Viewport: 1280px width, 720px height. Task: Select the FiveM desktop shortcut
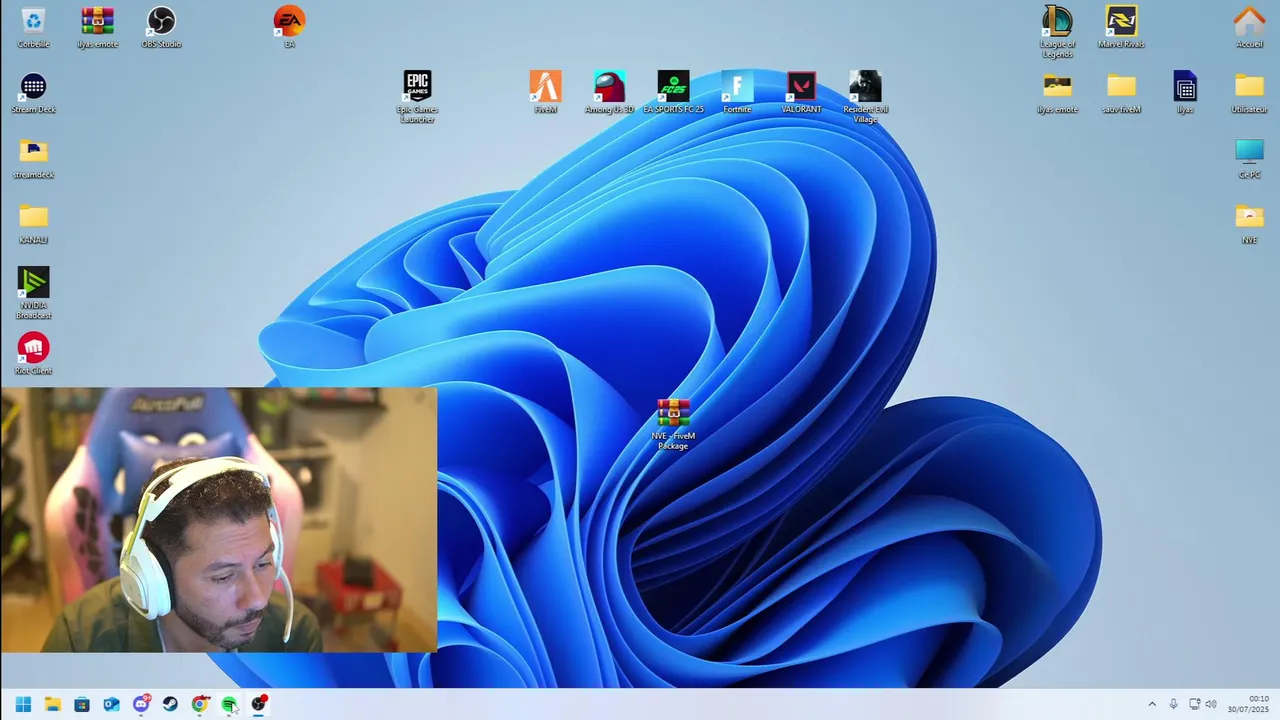point(545,92)
